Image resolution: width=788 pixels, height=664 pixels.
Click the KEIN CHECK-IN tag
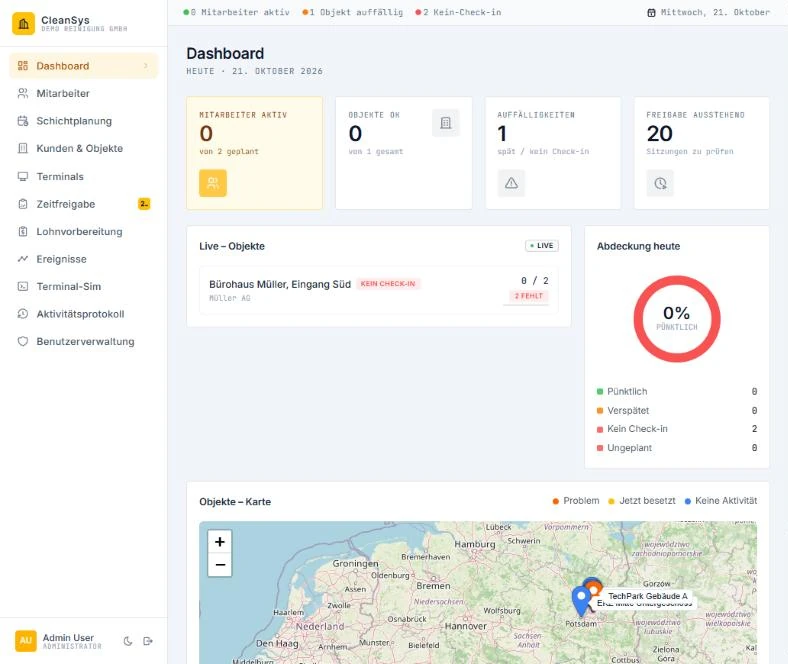388,284
